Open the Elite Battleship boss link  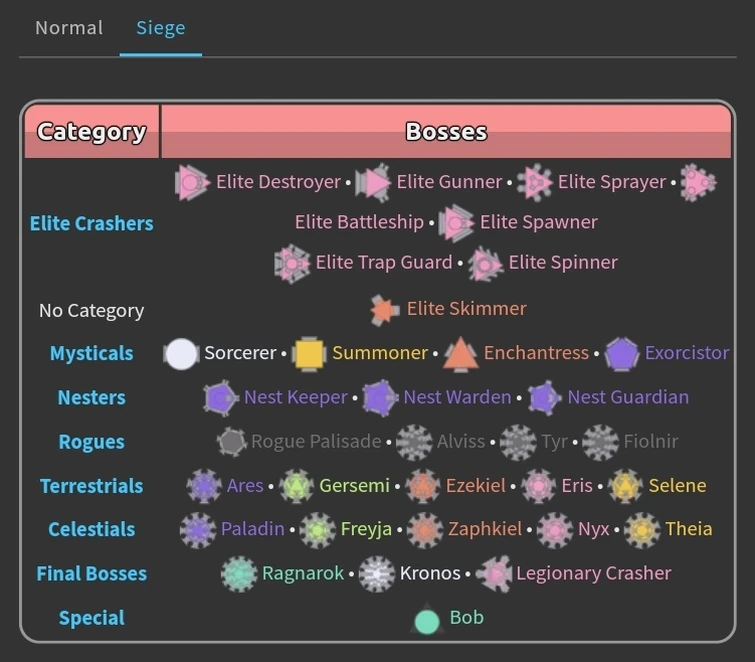click(359, 222)
